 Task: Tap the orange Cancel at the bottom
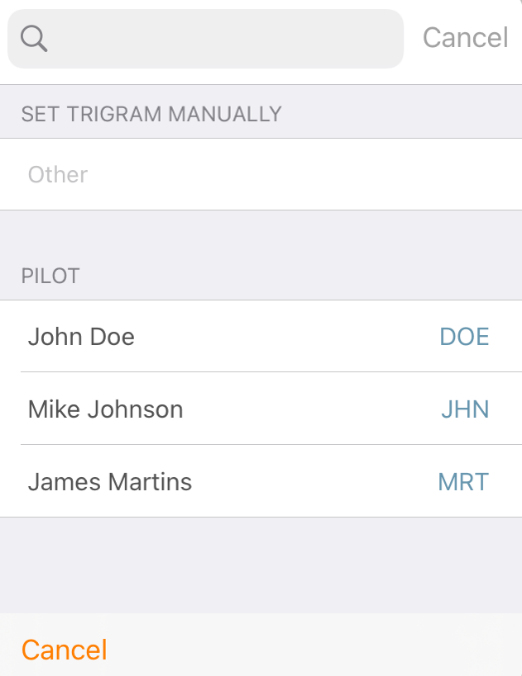tap(64, 650)
